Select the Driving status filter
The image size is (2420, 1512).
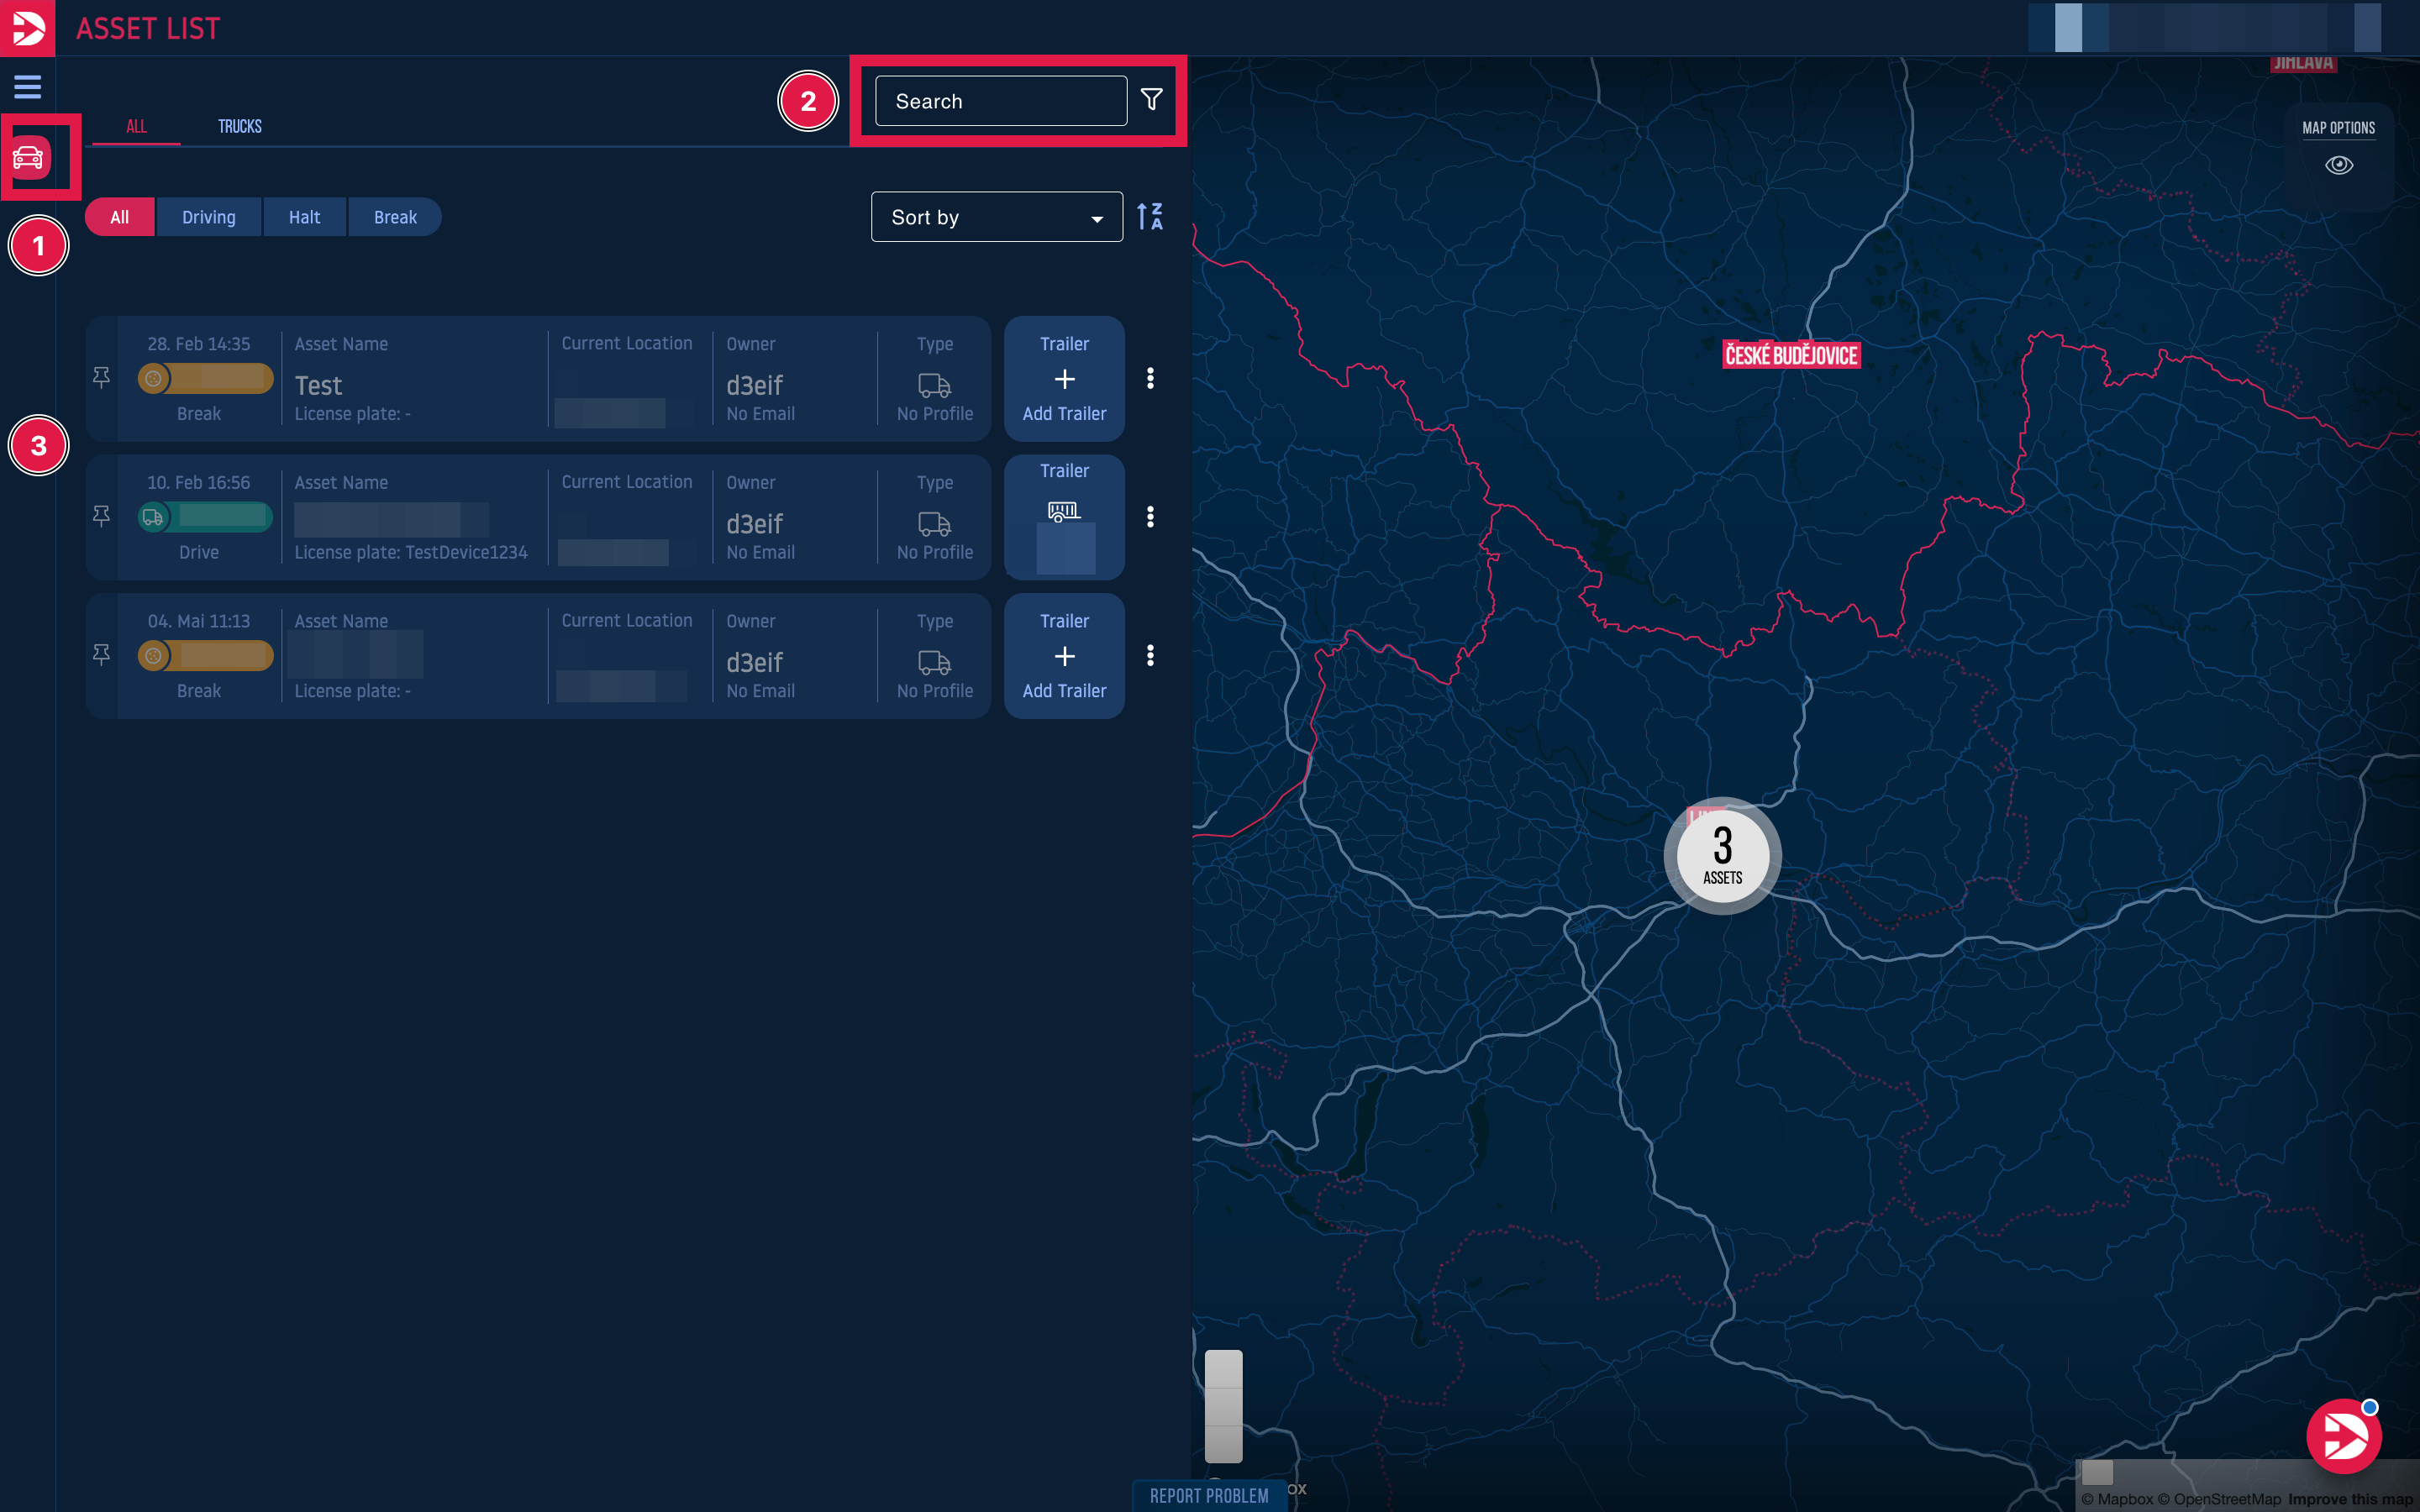[x=208, y=217]
